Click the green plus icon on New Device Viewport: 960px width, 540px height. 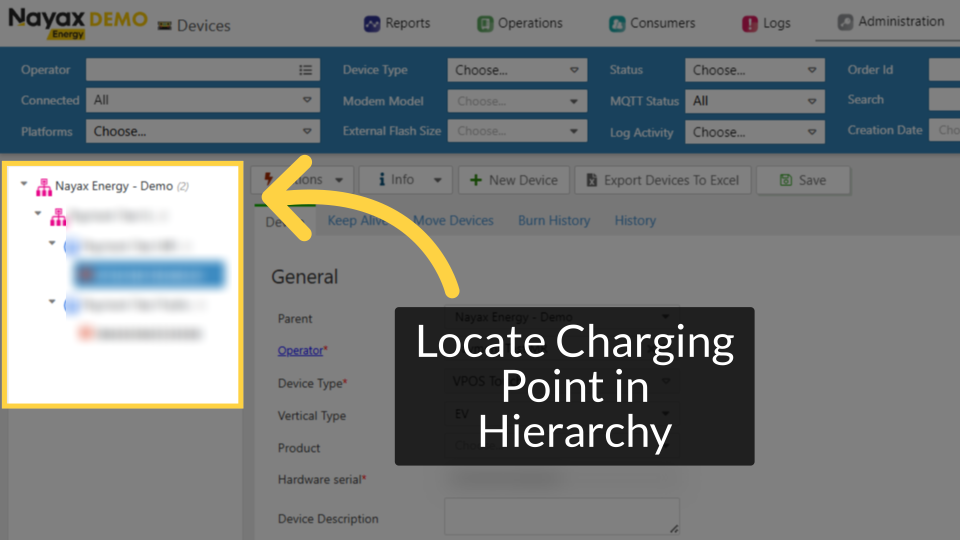point(475,180)
